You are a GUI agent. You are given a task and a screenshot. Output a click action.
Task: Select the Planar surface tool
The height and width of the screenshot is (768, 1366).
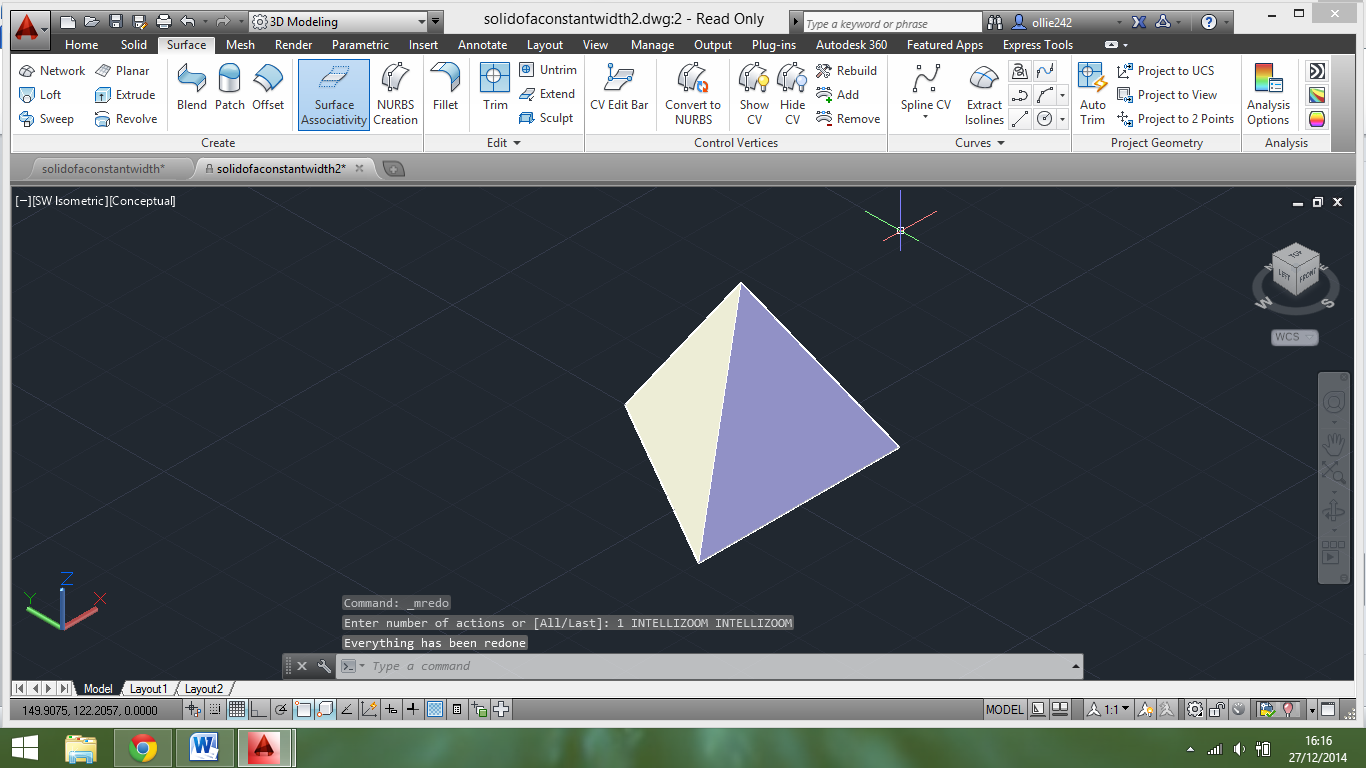click(x=122, y=71)
